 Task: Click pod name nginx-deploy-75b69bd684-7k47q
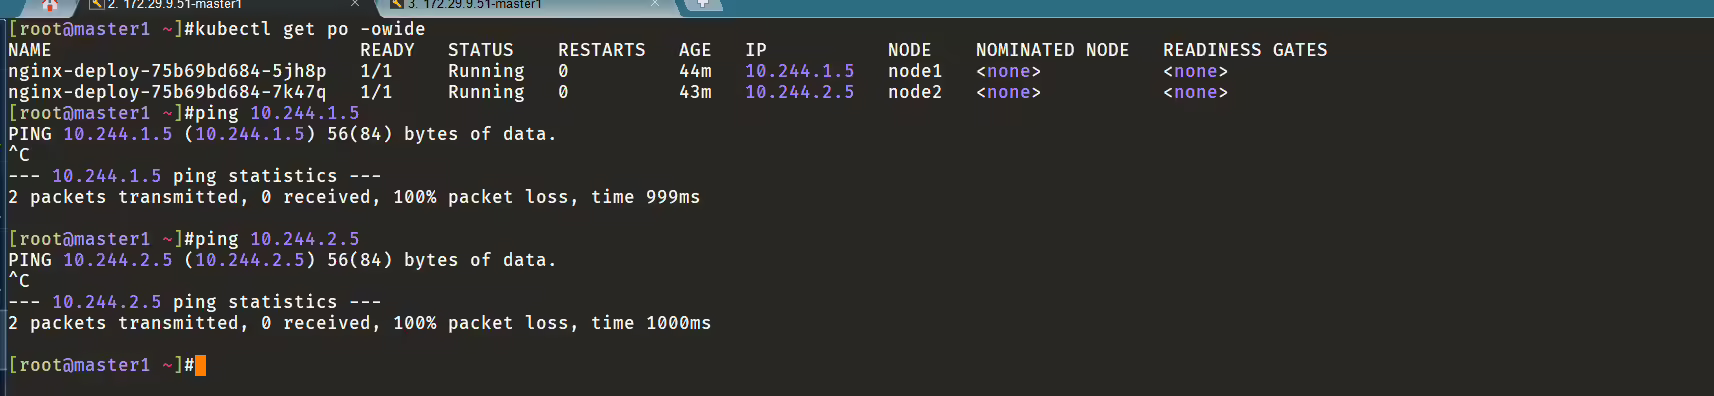[167, 92]
